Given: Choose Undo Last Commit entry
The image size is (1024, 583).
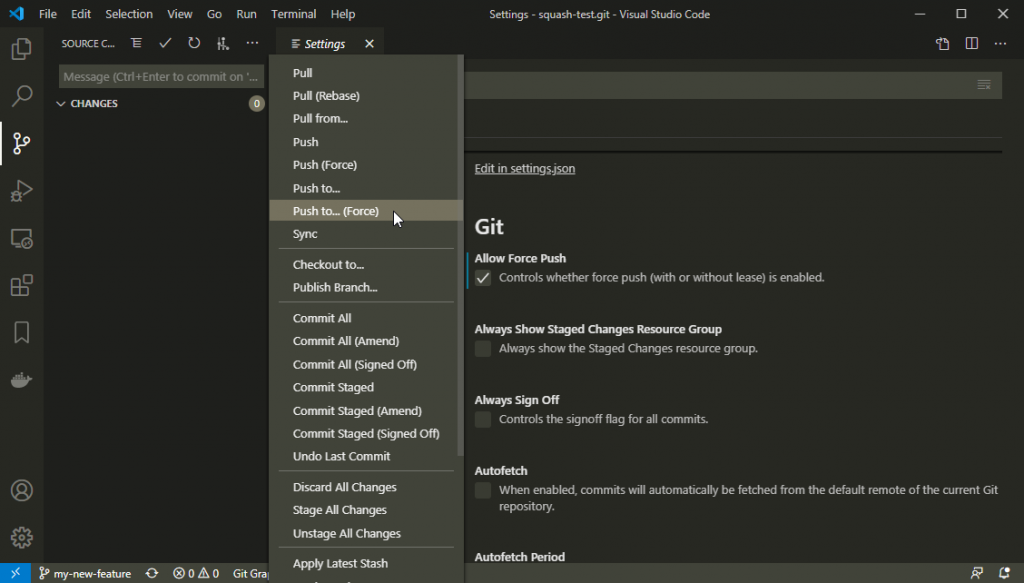Looking at the screenshot, I should pos(366,456).
